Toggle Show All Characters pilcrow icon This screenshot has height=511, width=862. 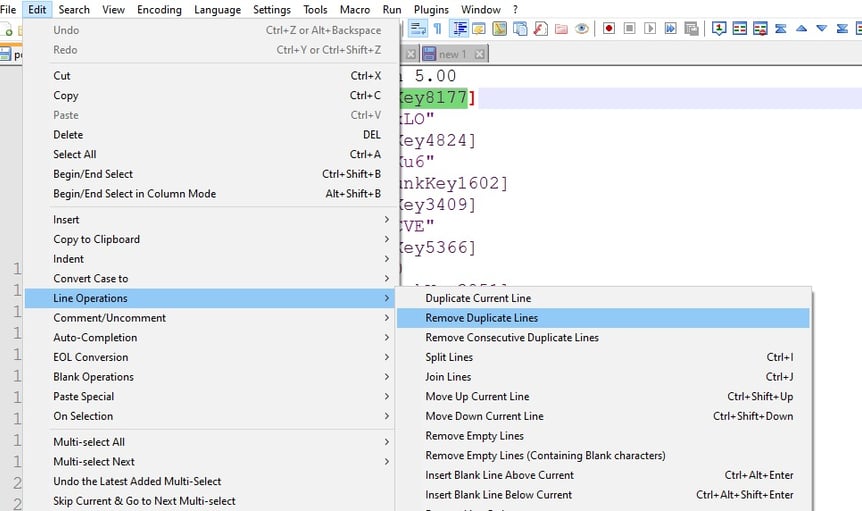[438, 28]
